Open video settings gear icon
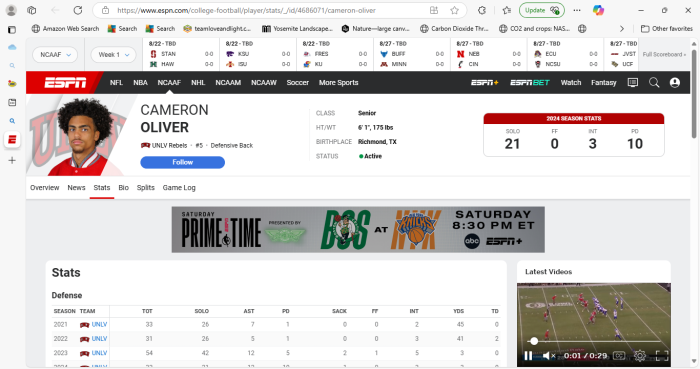This screenshot has width=700, height=369. [x=640, y=356]
